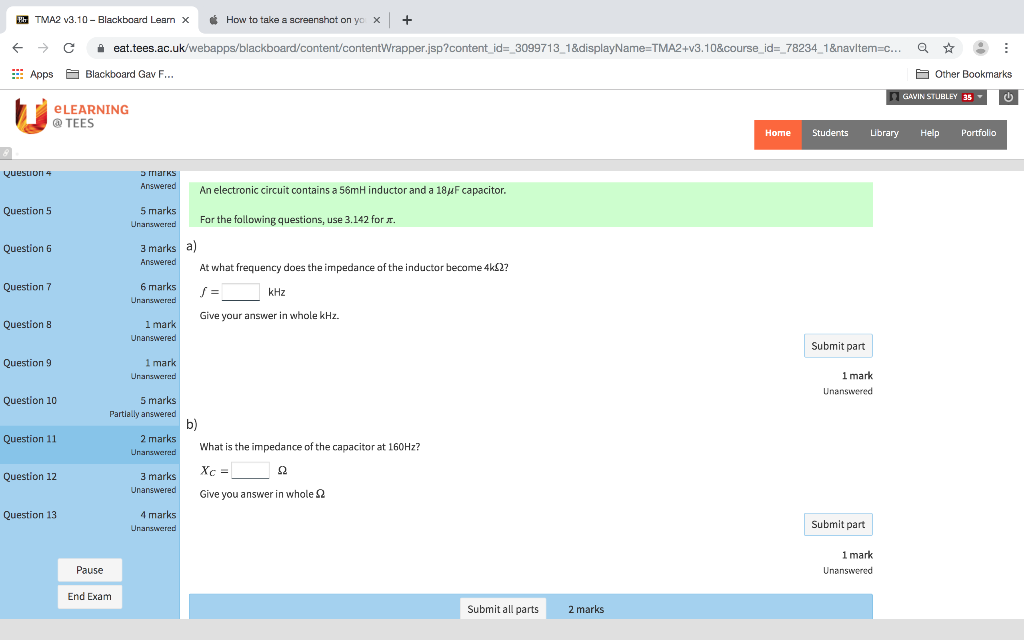Go to Question 9 in the sidebar
The image size is (1024, 640).
[x=89, y=369]
